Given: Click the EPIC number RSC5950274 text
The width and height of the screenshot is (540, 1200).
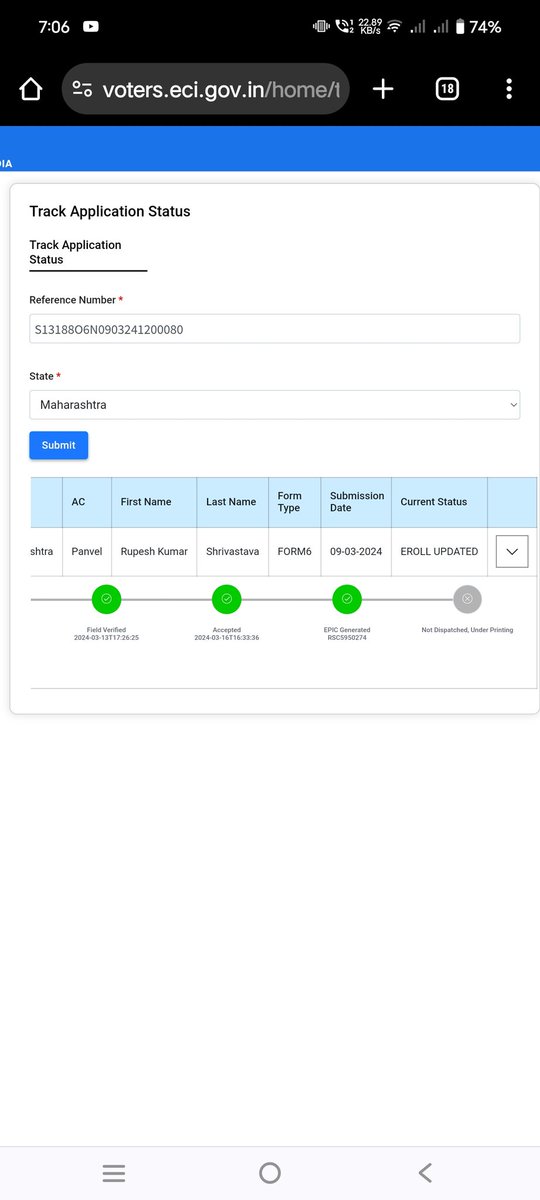Looking at the screenshot, I should 347,637.
